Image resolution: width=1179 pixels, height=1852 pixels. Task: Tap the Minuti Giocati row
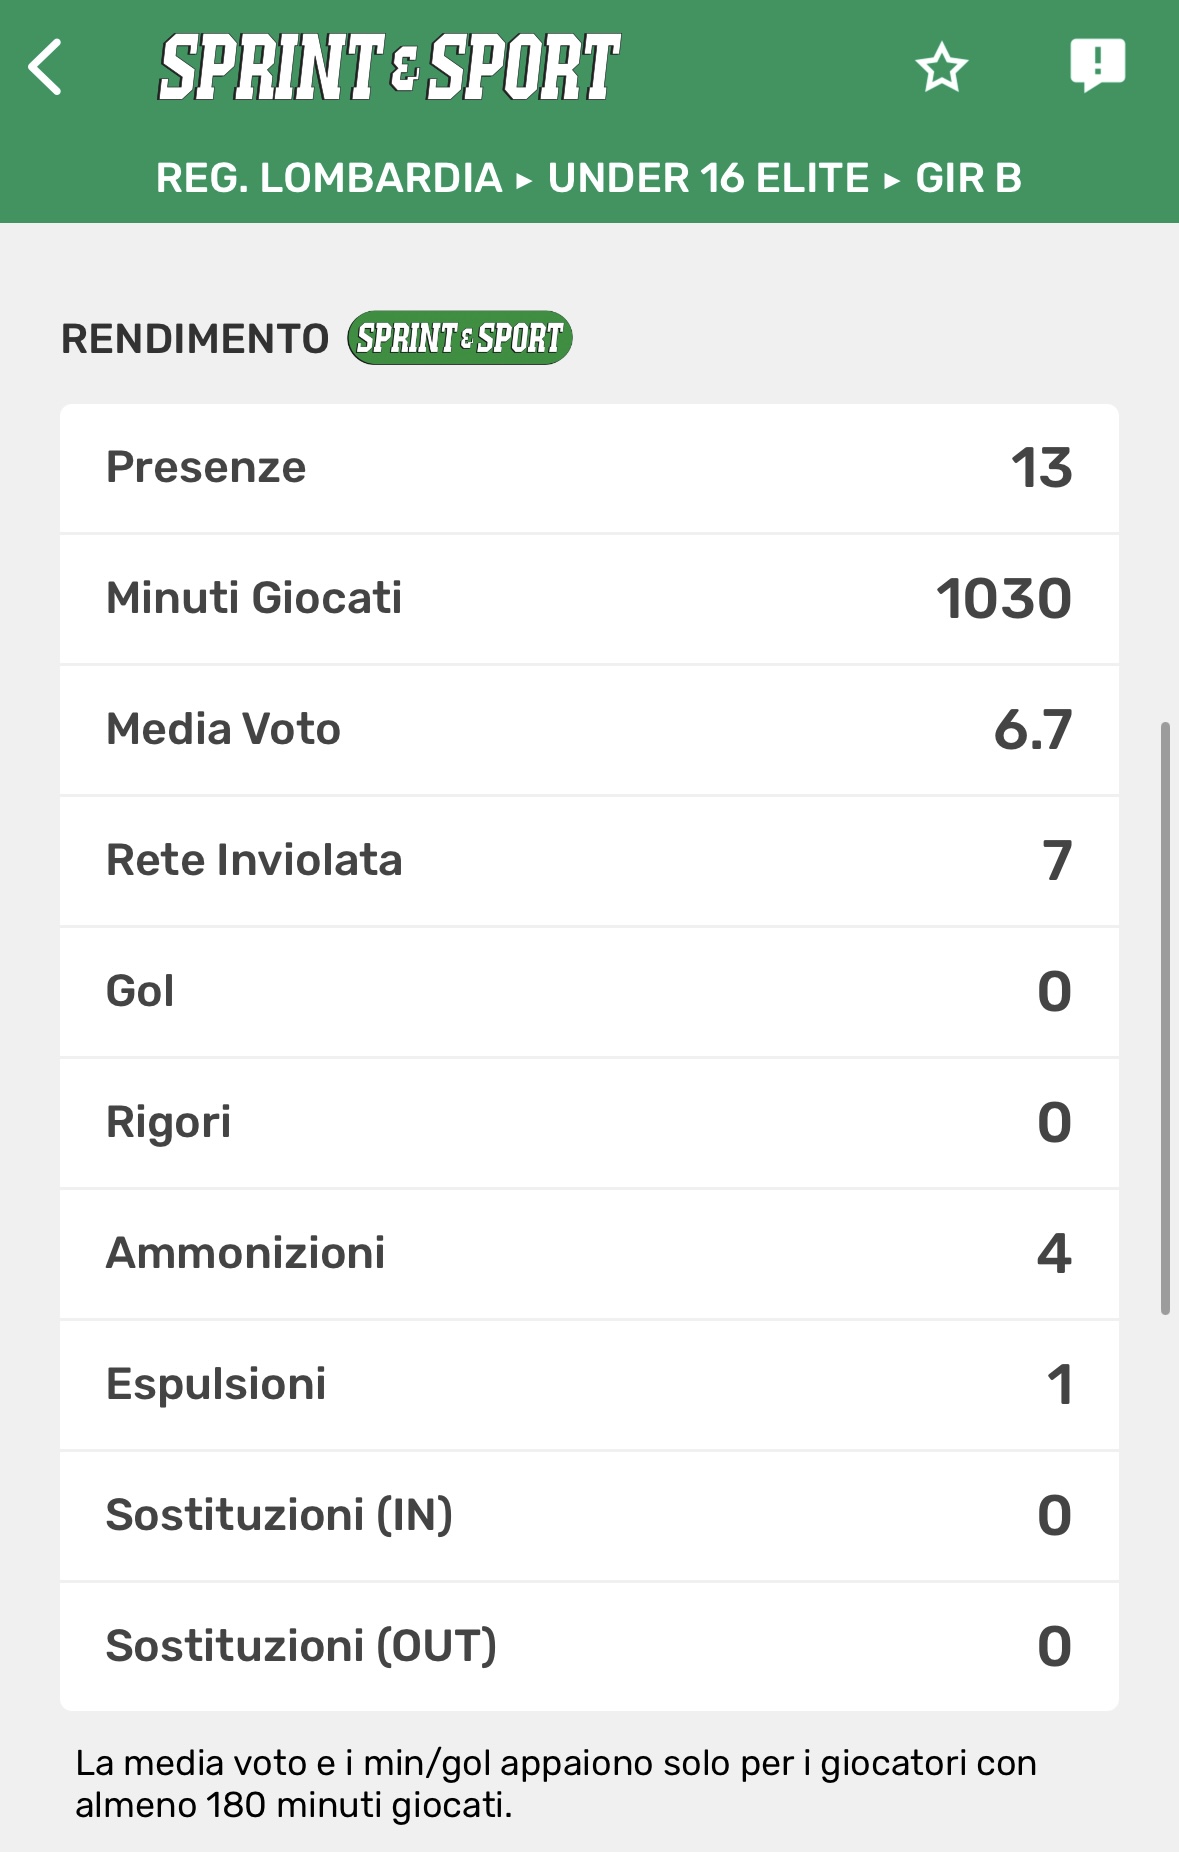pos(589,599)
